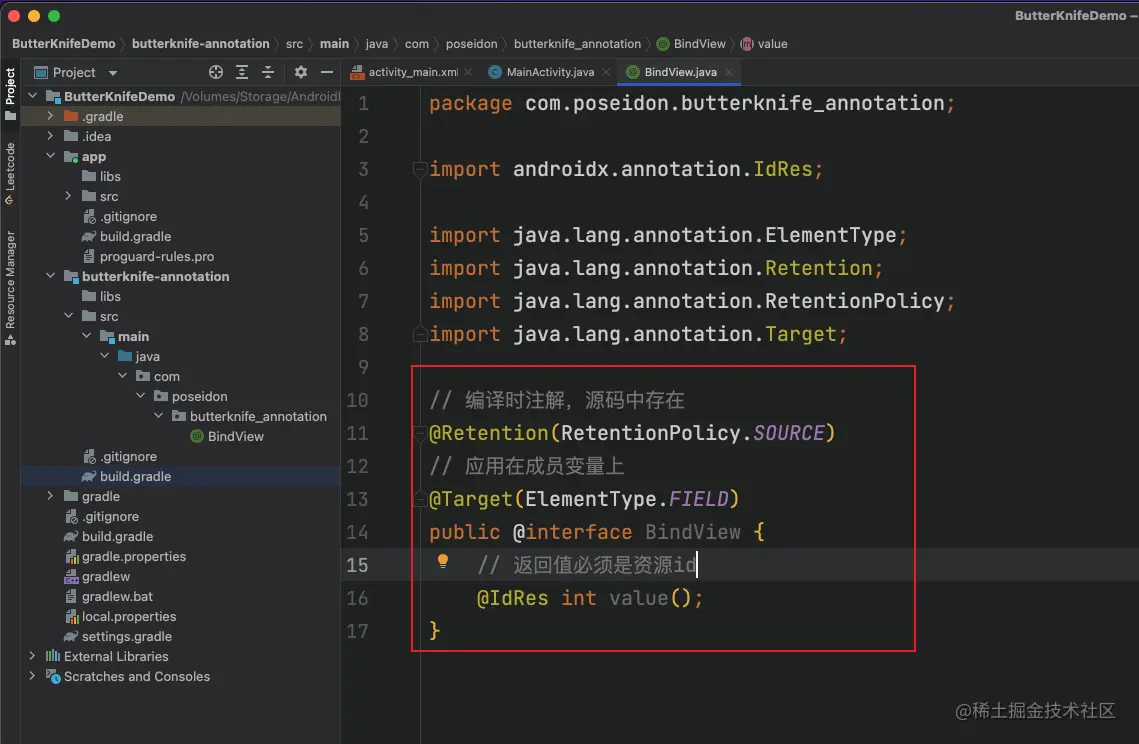Click the window zoom green button

54,15
